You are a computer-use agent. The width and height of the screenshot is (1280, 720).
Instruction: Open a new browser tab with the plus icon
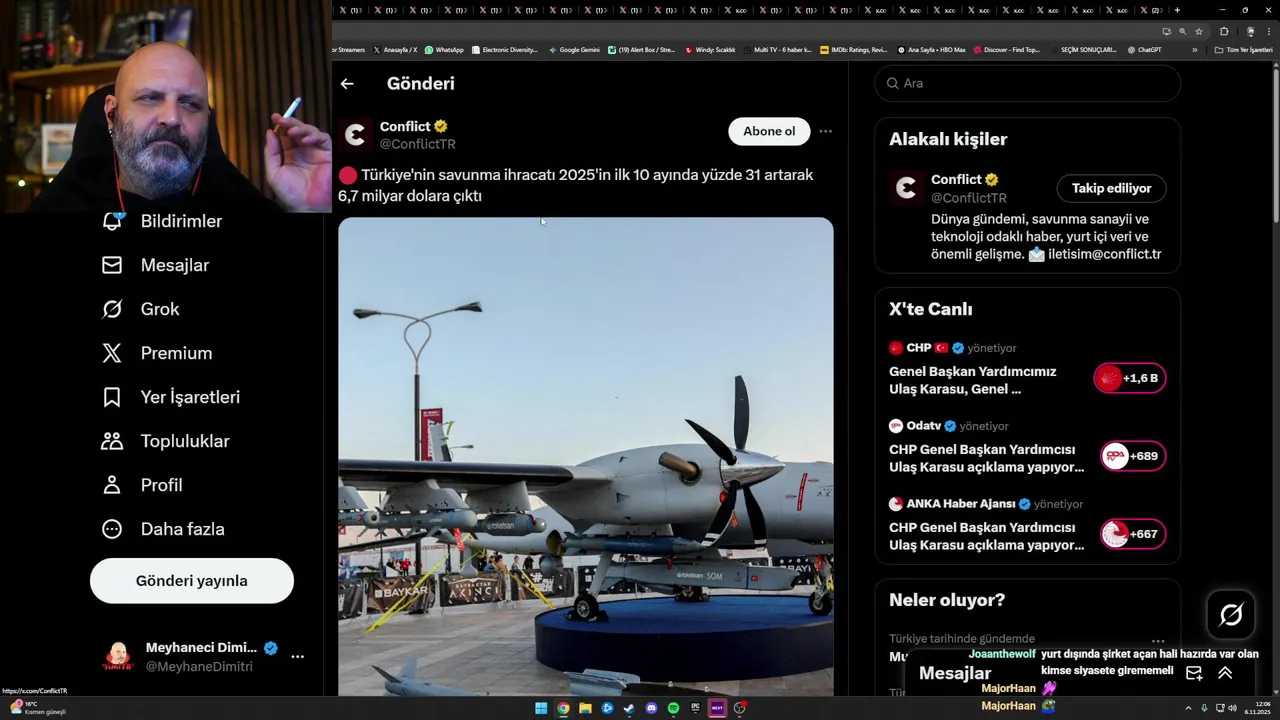[1177, 10]
